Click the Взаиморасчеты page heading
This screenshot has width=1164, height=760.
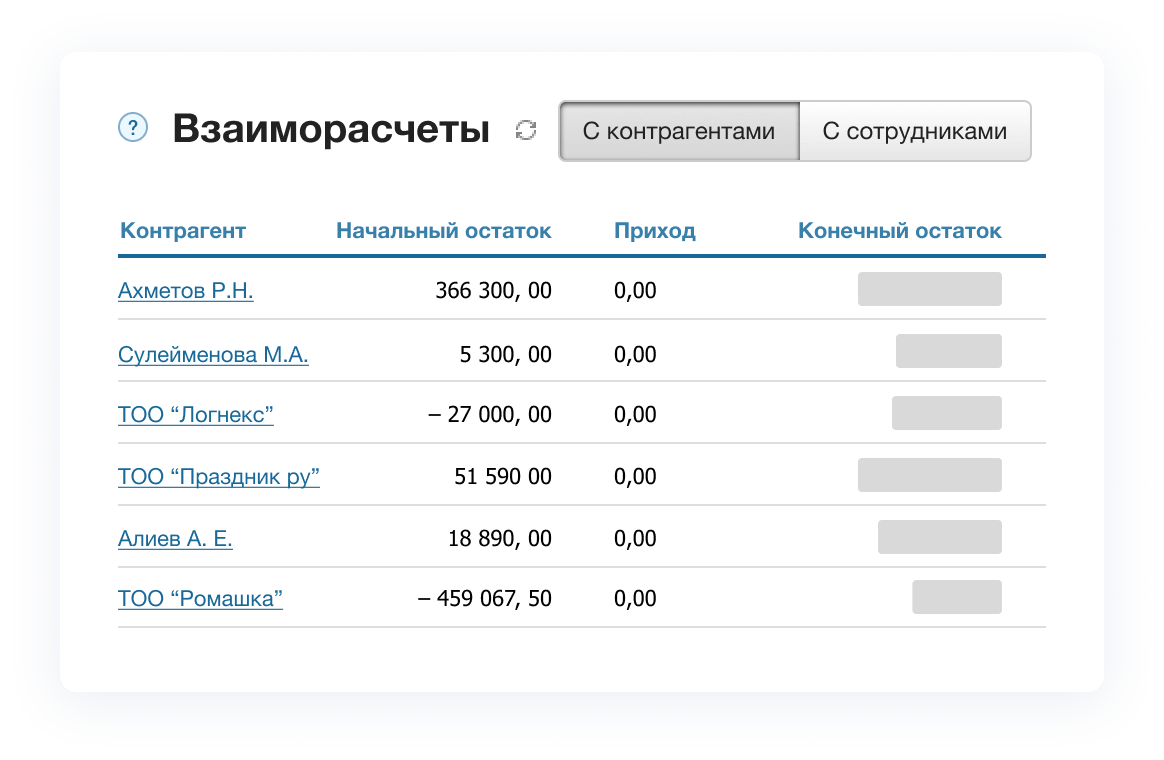pos(331,128)
